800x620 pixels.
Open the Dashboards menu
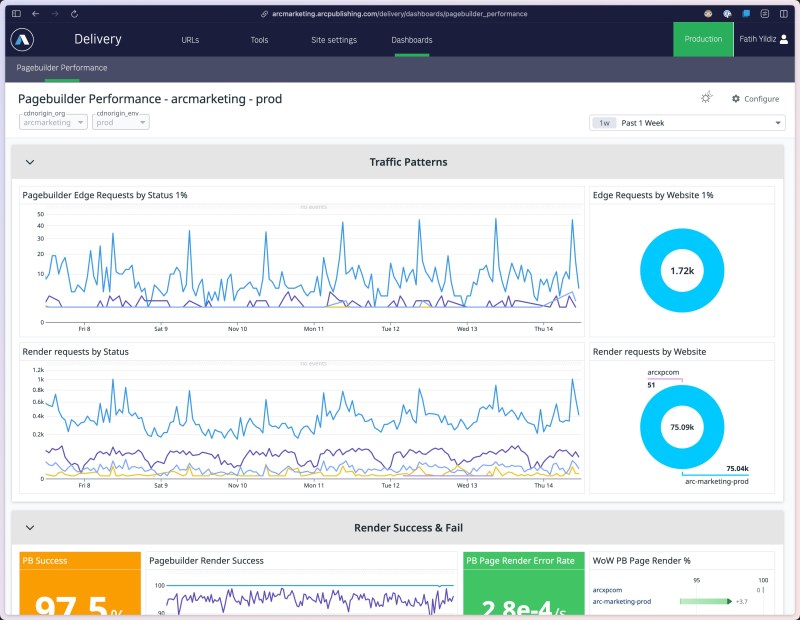pos(412,40)
